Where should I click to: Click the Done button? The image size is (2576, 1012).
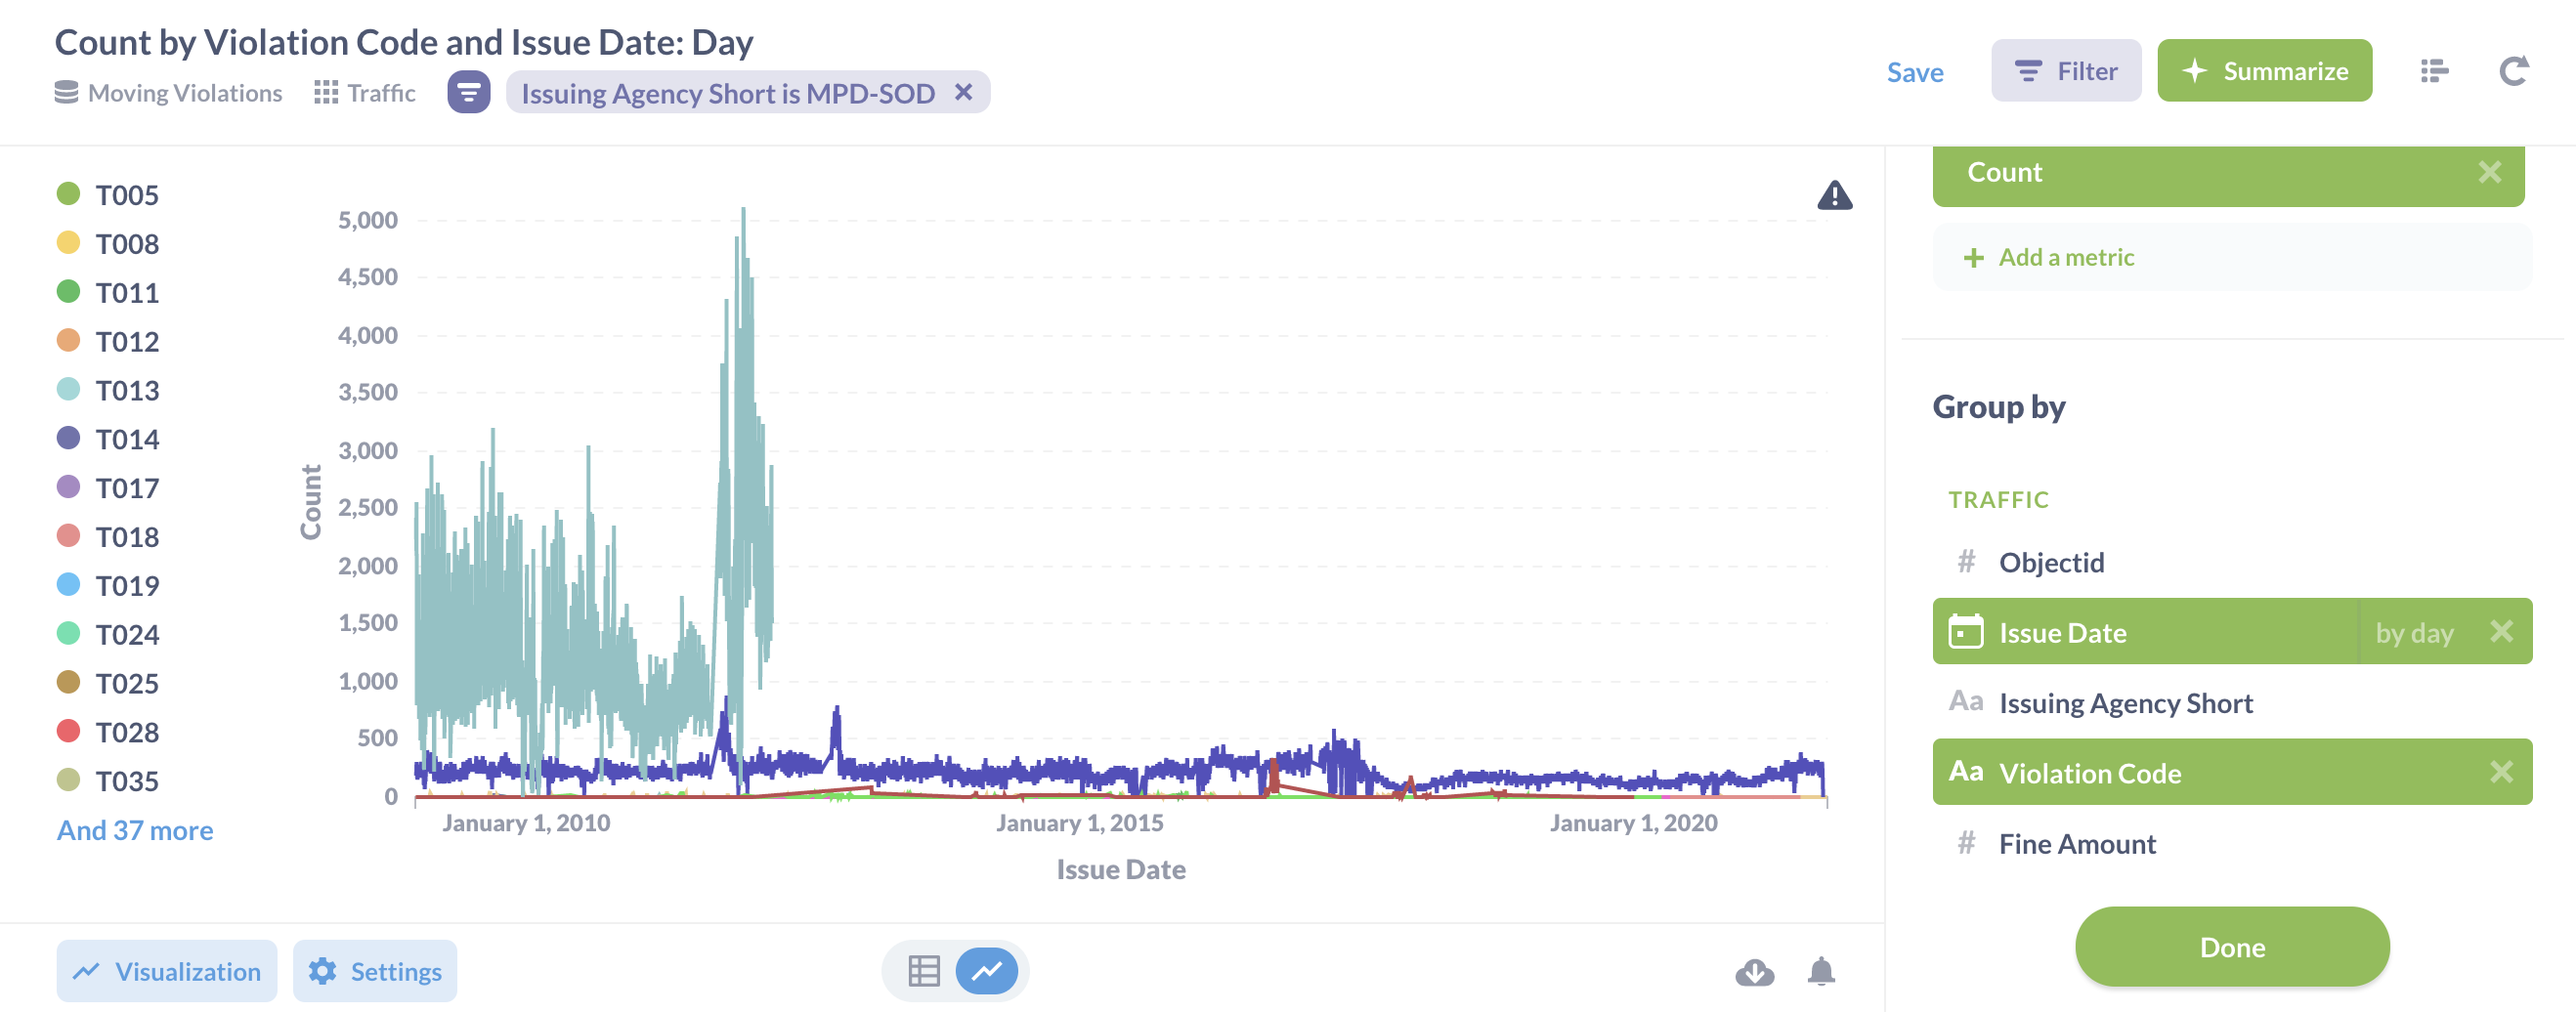tap(2231, 947)
